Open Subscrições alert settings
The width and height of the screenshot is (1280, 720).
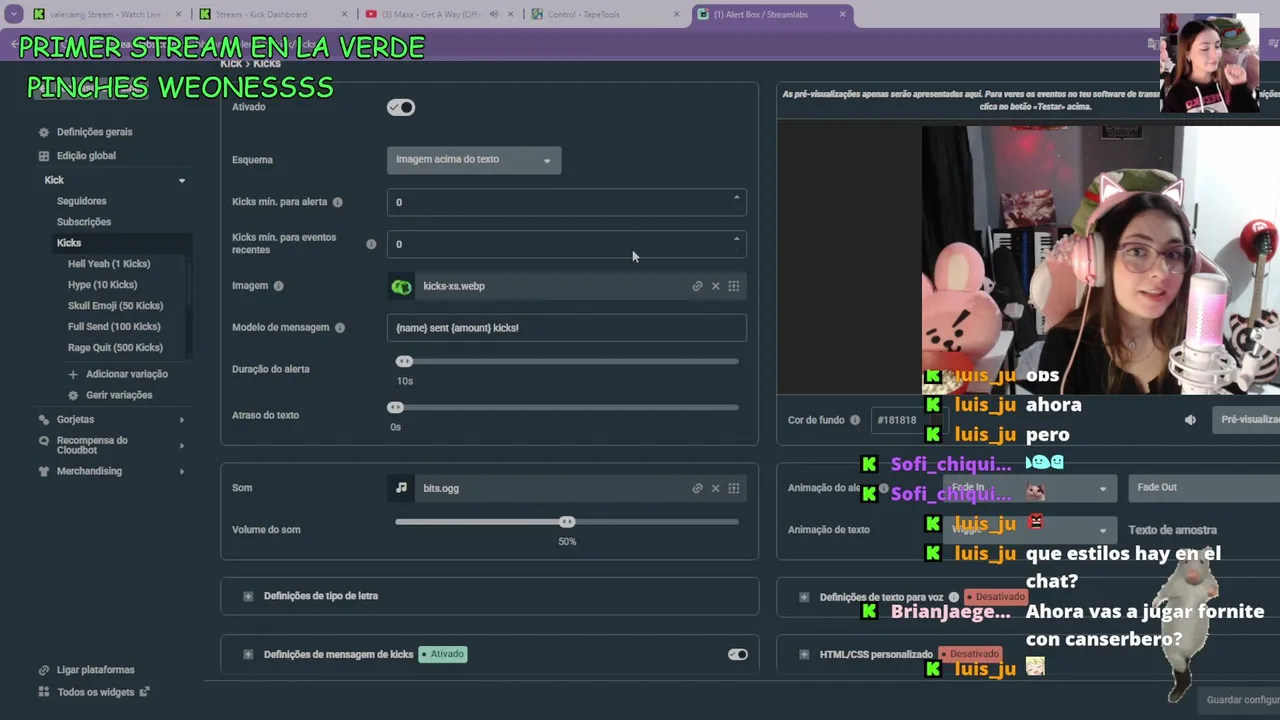coord(84,222)
